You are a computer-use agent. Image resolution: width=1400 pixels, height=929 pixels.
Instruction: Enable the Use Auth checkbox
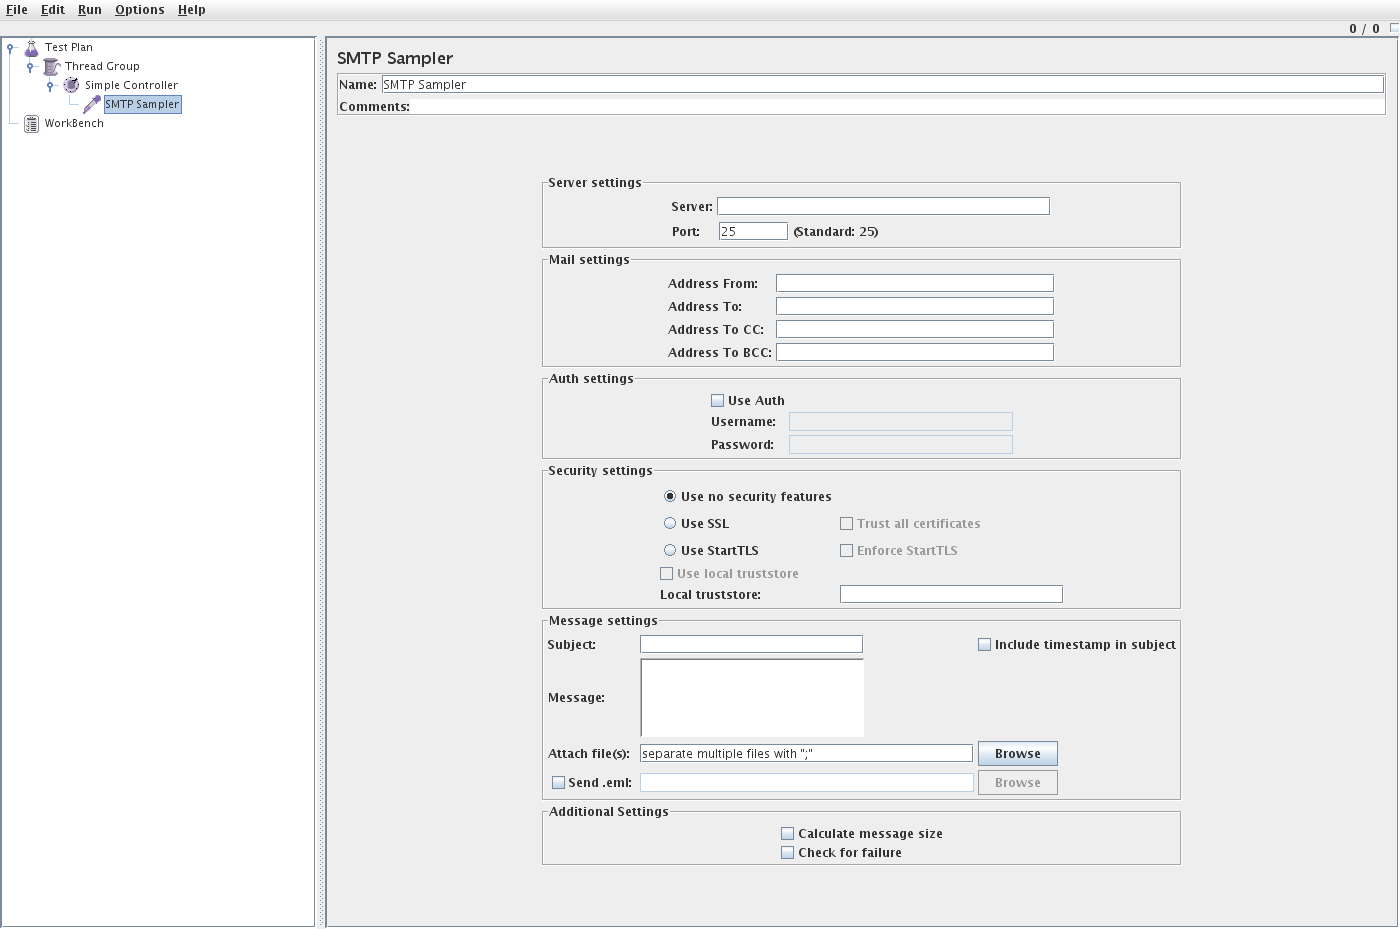[717, 399]
